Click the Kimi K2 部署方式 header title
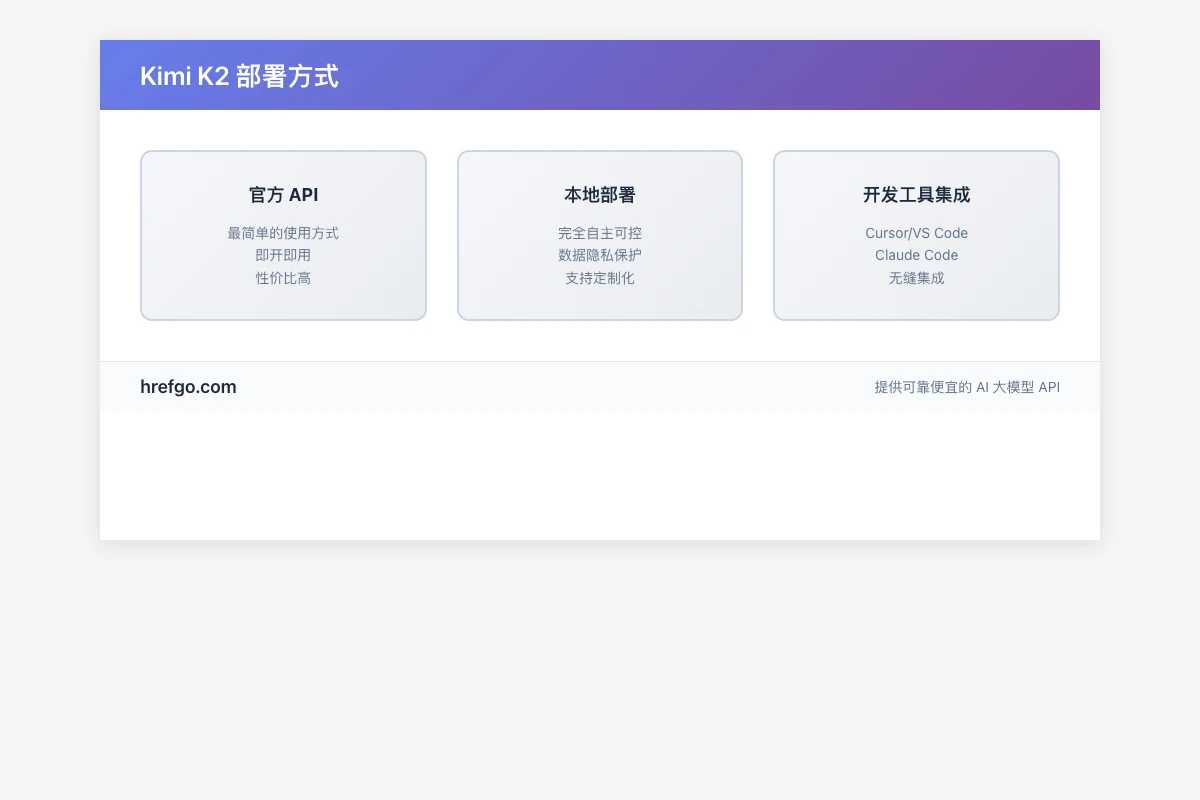 coord(240,75)
